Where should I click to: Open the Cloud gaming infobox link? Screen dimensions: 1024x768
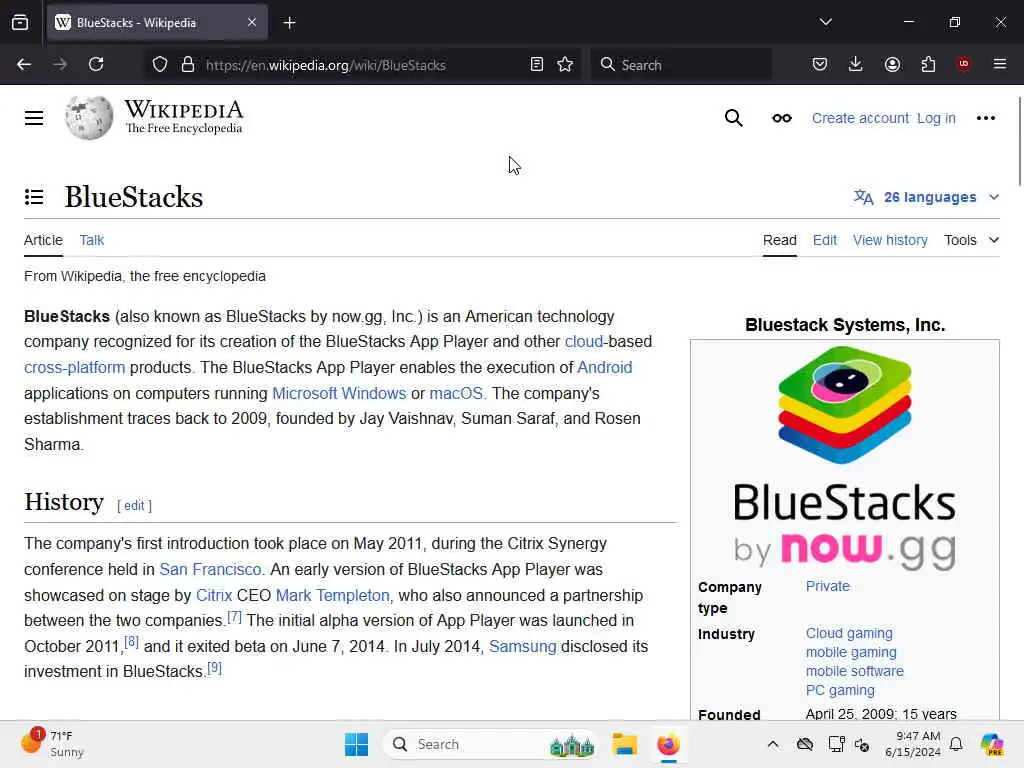(849, 633)
